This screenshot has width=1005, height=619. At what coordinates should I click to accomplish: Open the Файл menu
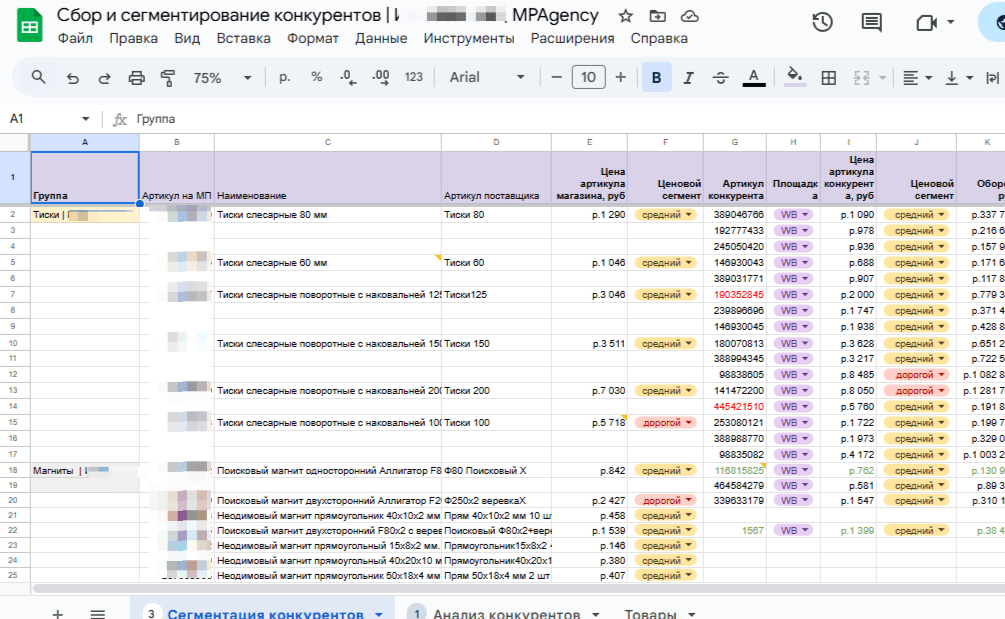tap(75, 38)
